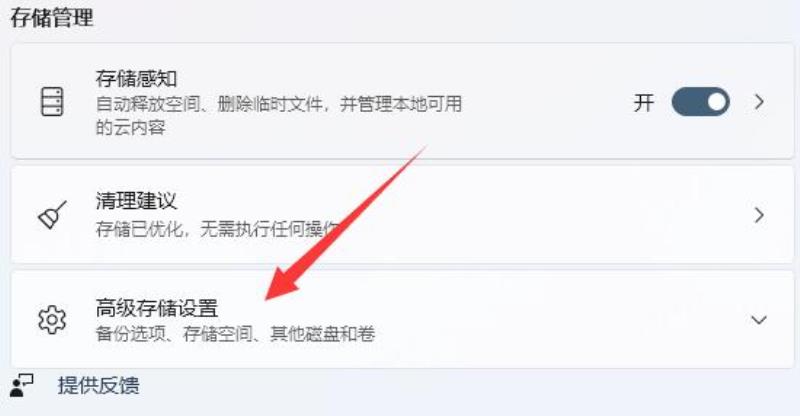Click the 存储感知 storage drive icon
The height and width of the screenshot is (416, 800).
point(52,102)
